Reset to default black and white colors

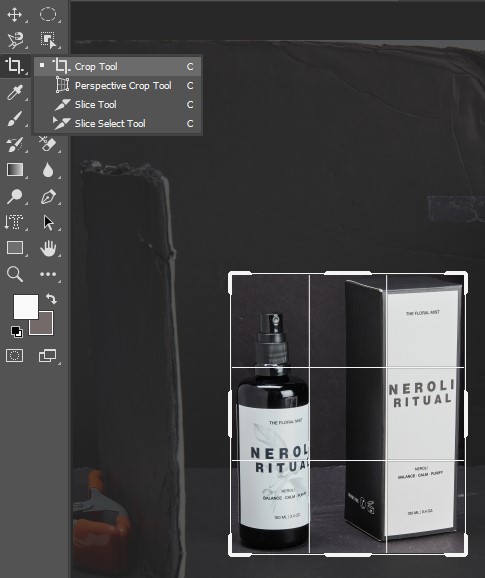[x=17, y=332]
